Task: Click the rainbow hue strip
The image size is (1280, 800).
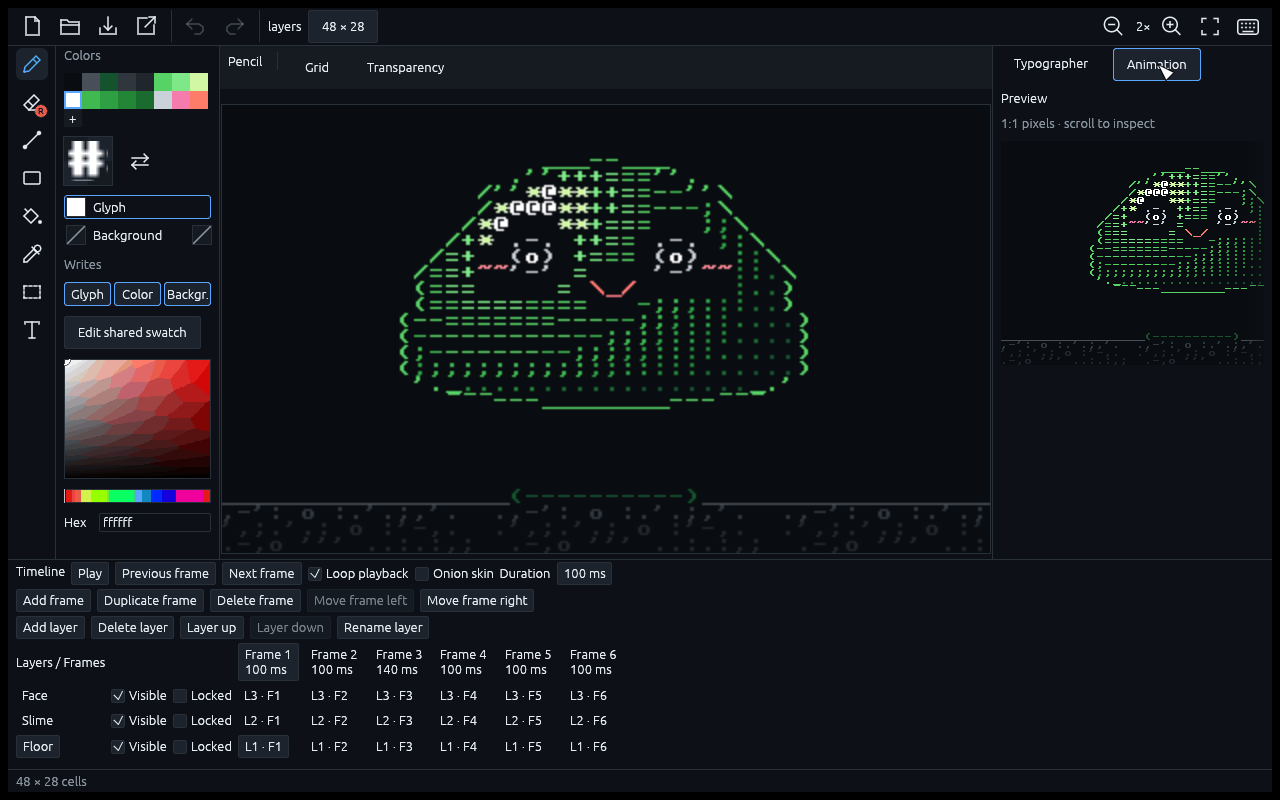Action: 137,496
